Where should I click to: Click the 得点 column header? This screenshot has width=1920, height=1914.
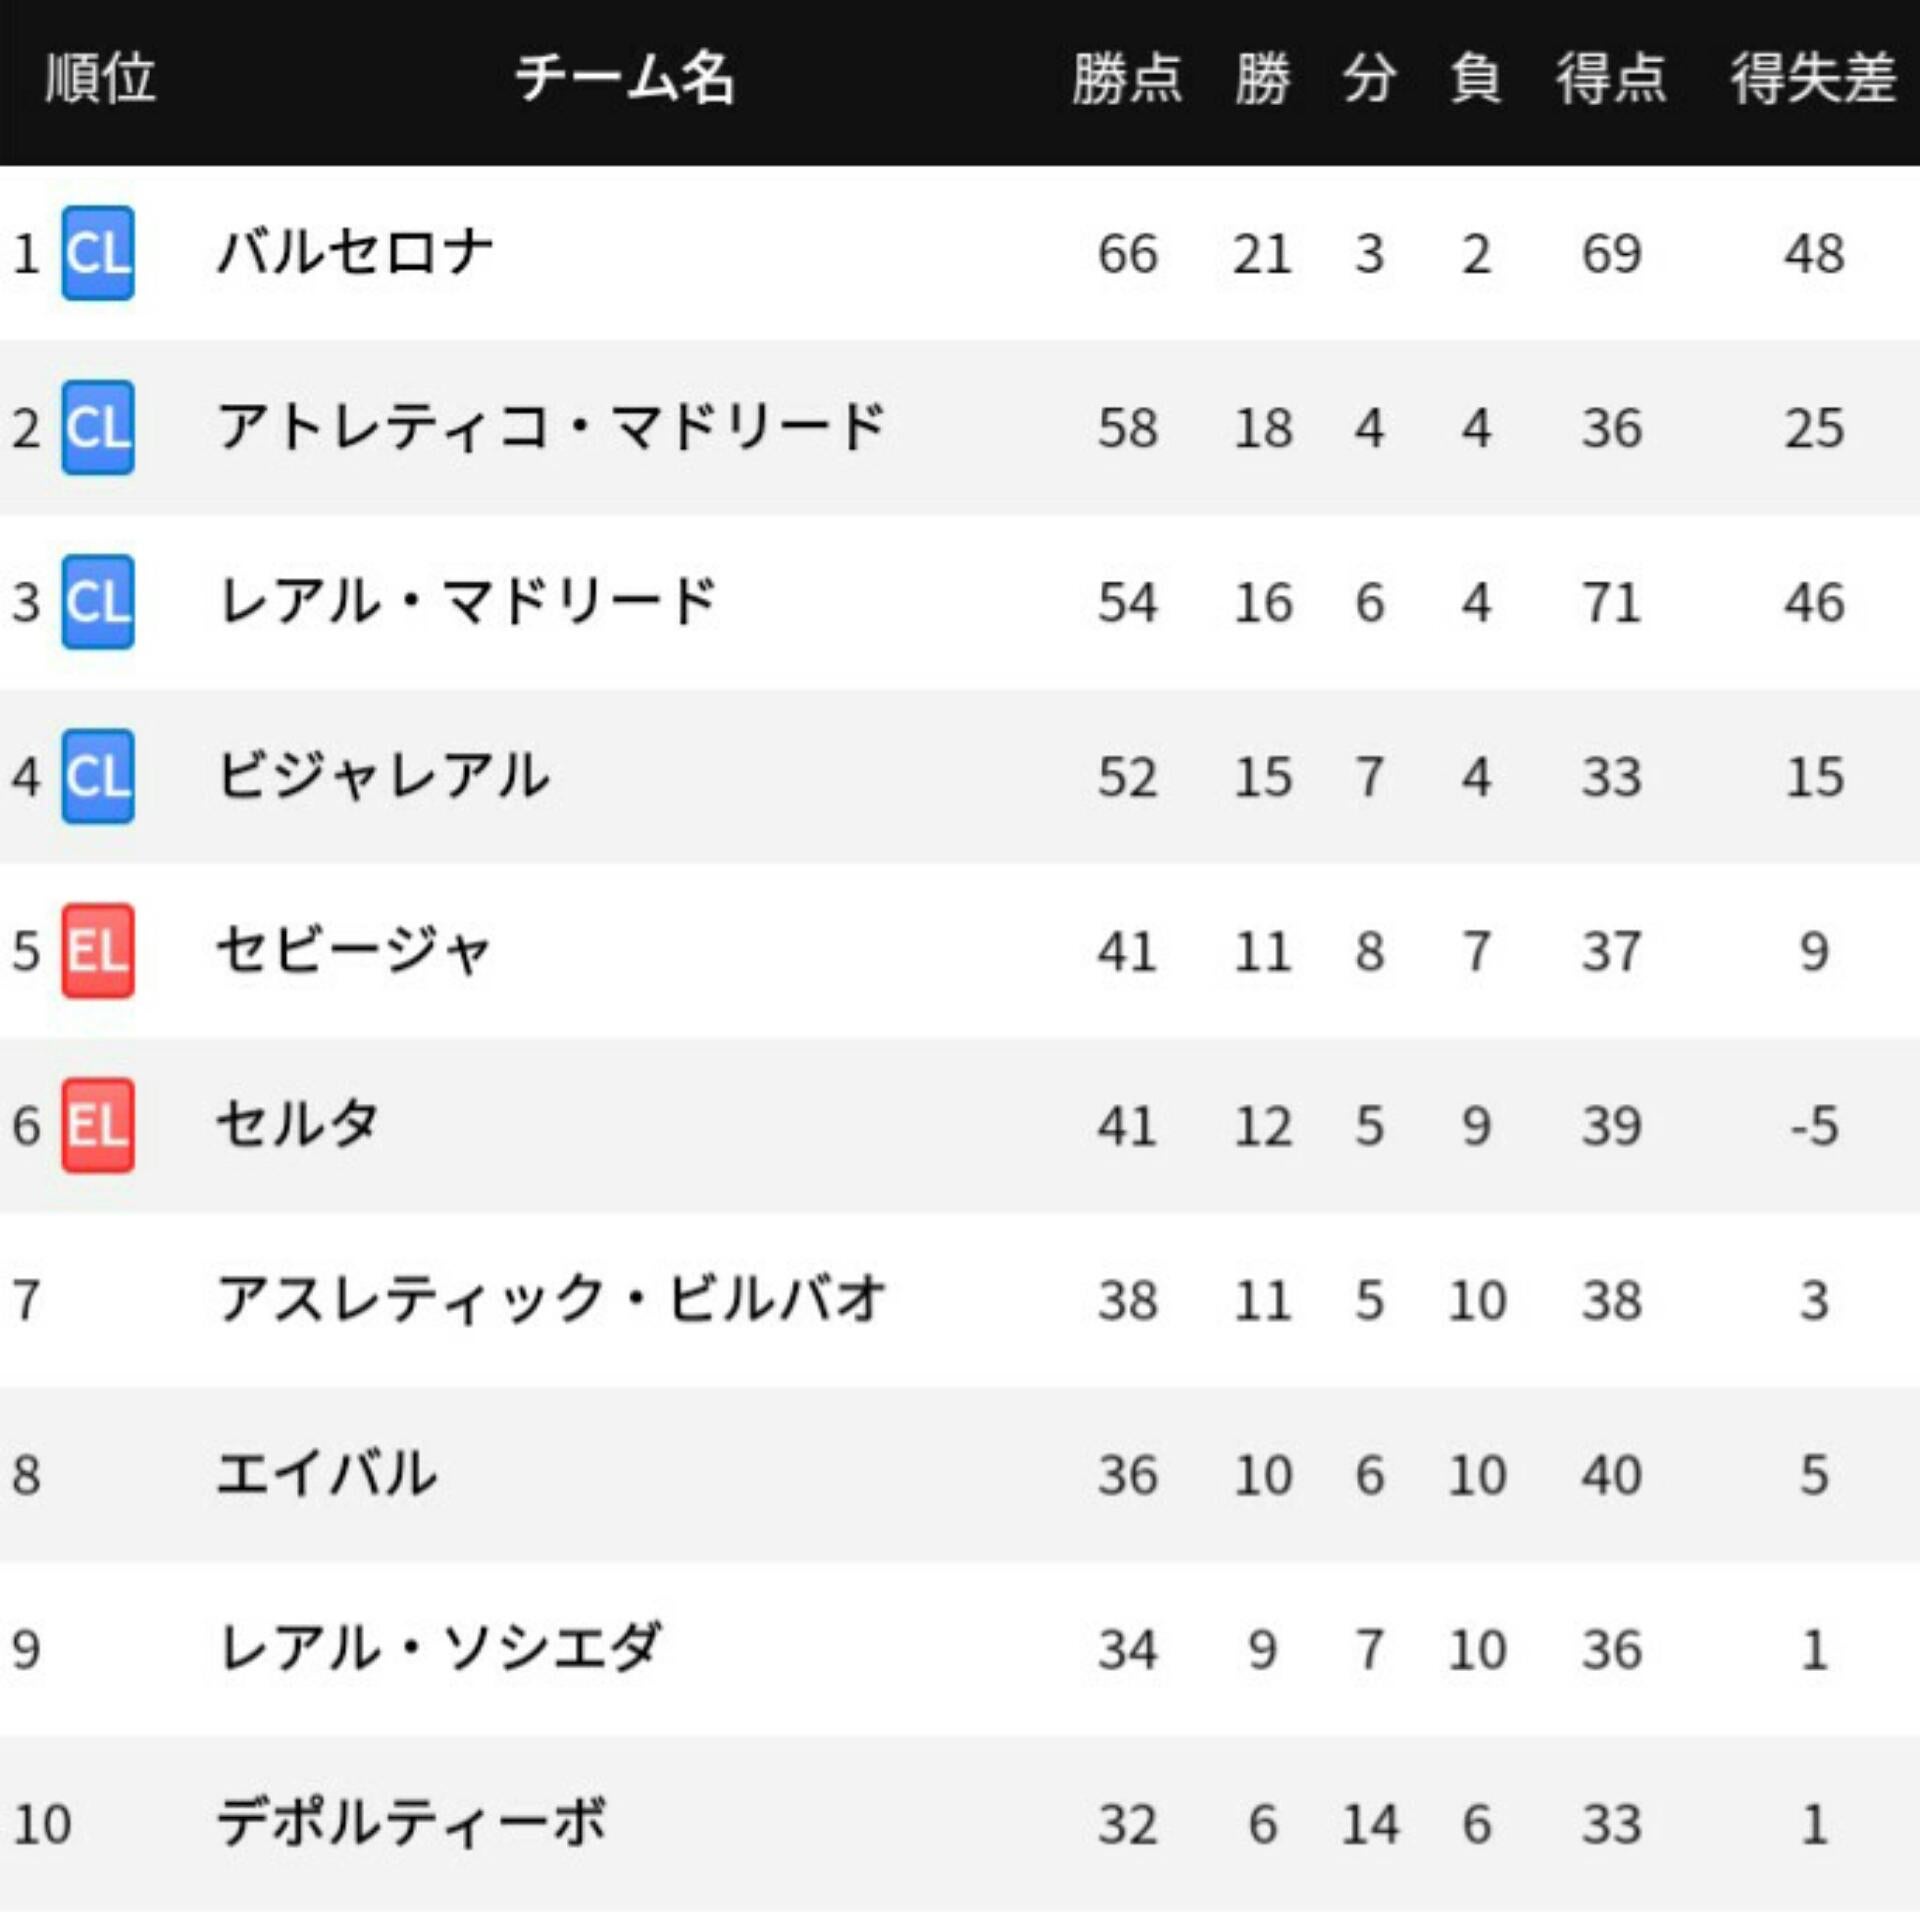[x=1610, y=79]
